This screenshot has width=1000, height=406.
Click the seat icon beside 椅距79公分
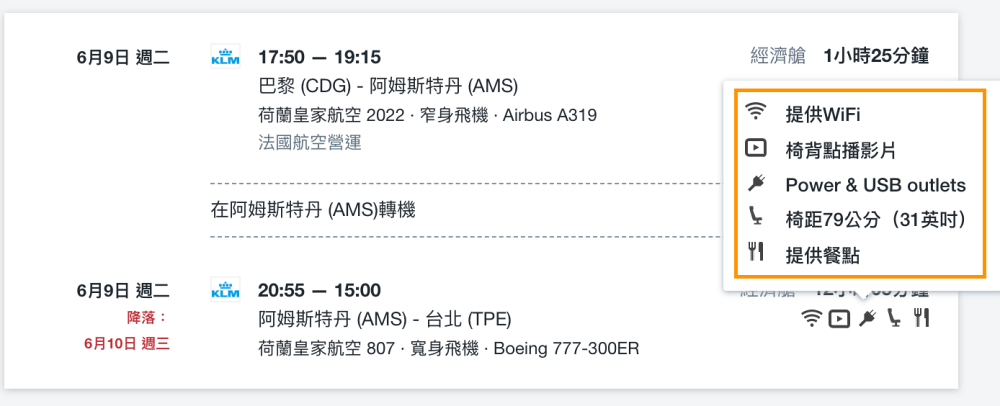756,217
